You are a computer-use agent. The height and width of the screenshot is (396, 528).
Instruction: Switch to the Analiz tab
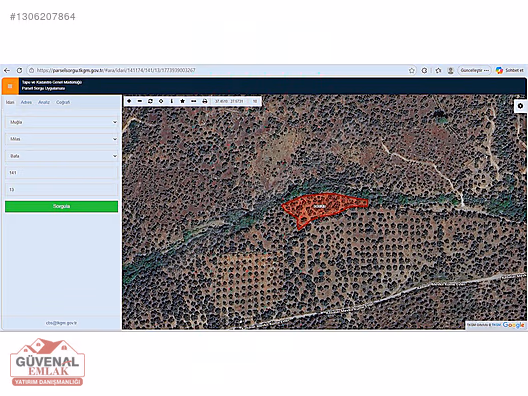click(44, 102)
